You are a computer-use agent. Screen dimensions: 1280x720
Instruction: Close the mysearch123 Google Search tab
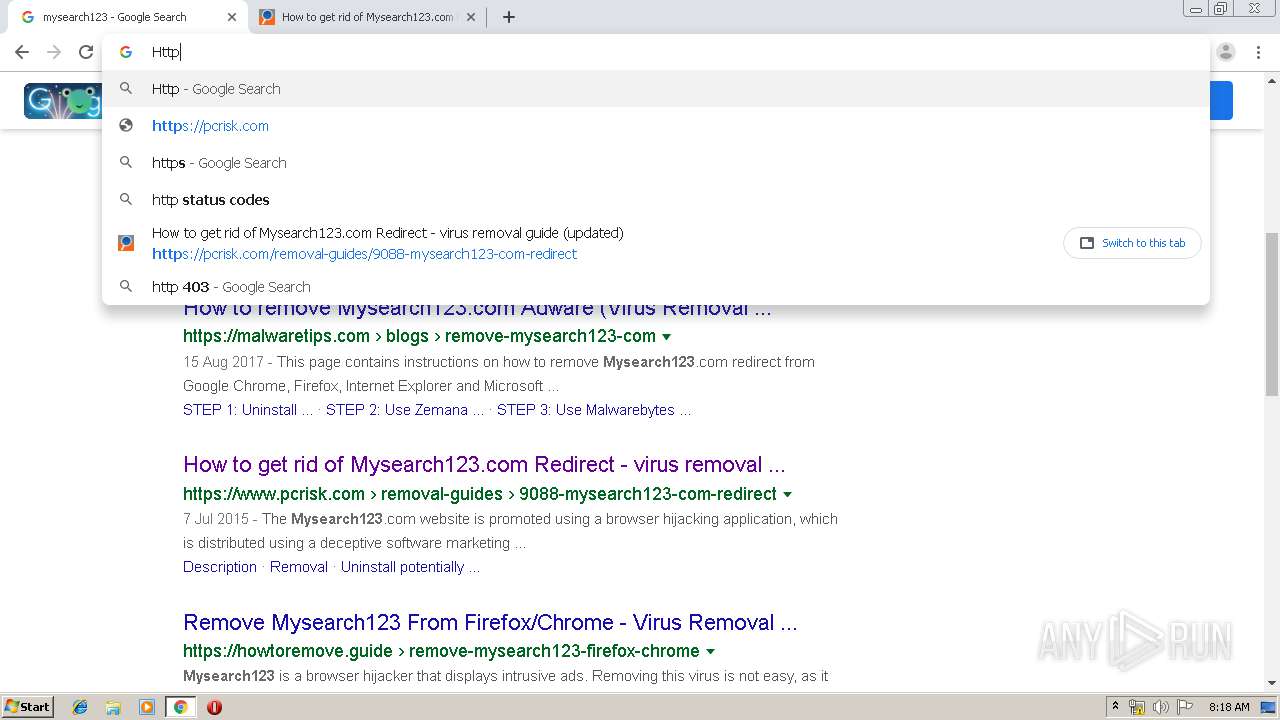[x=232, y=17]
